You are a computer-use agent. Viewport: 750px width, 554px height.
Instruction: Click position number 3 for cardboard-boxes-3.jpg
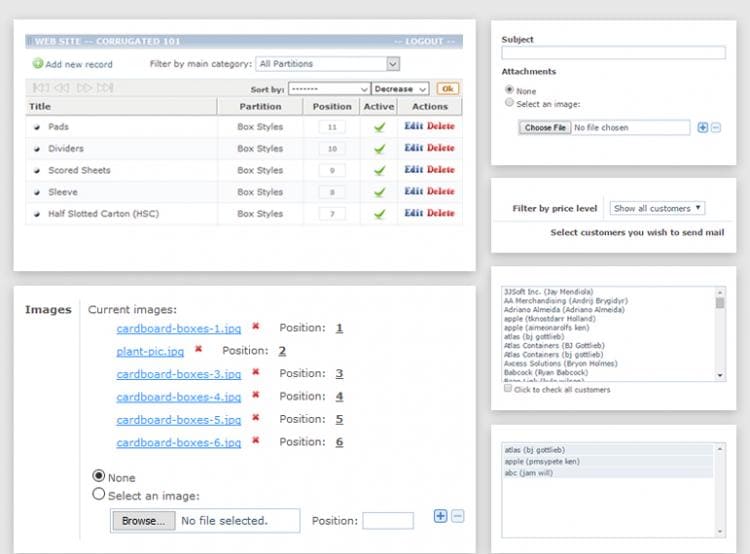(339, 373)
